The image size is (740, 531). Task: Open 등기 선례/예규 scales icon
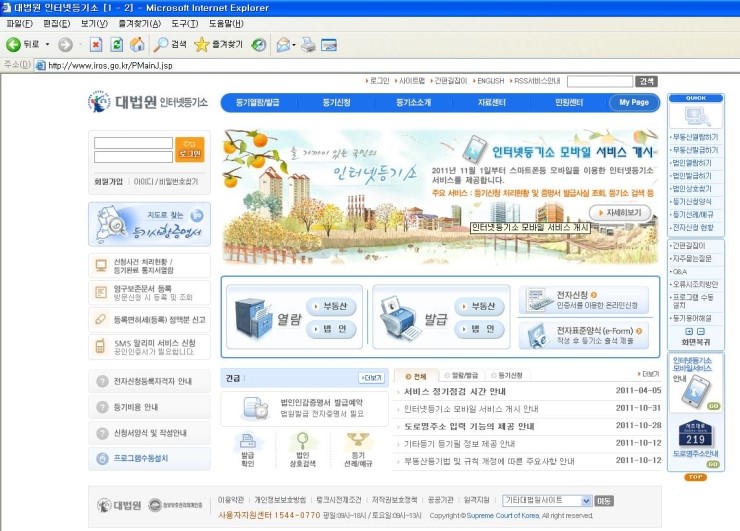[x=358, y=450]
